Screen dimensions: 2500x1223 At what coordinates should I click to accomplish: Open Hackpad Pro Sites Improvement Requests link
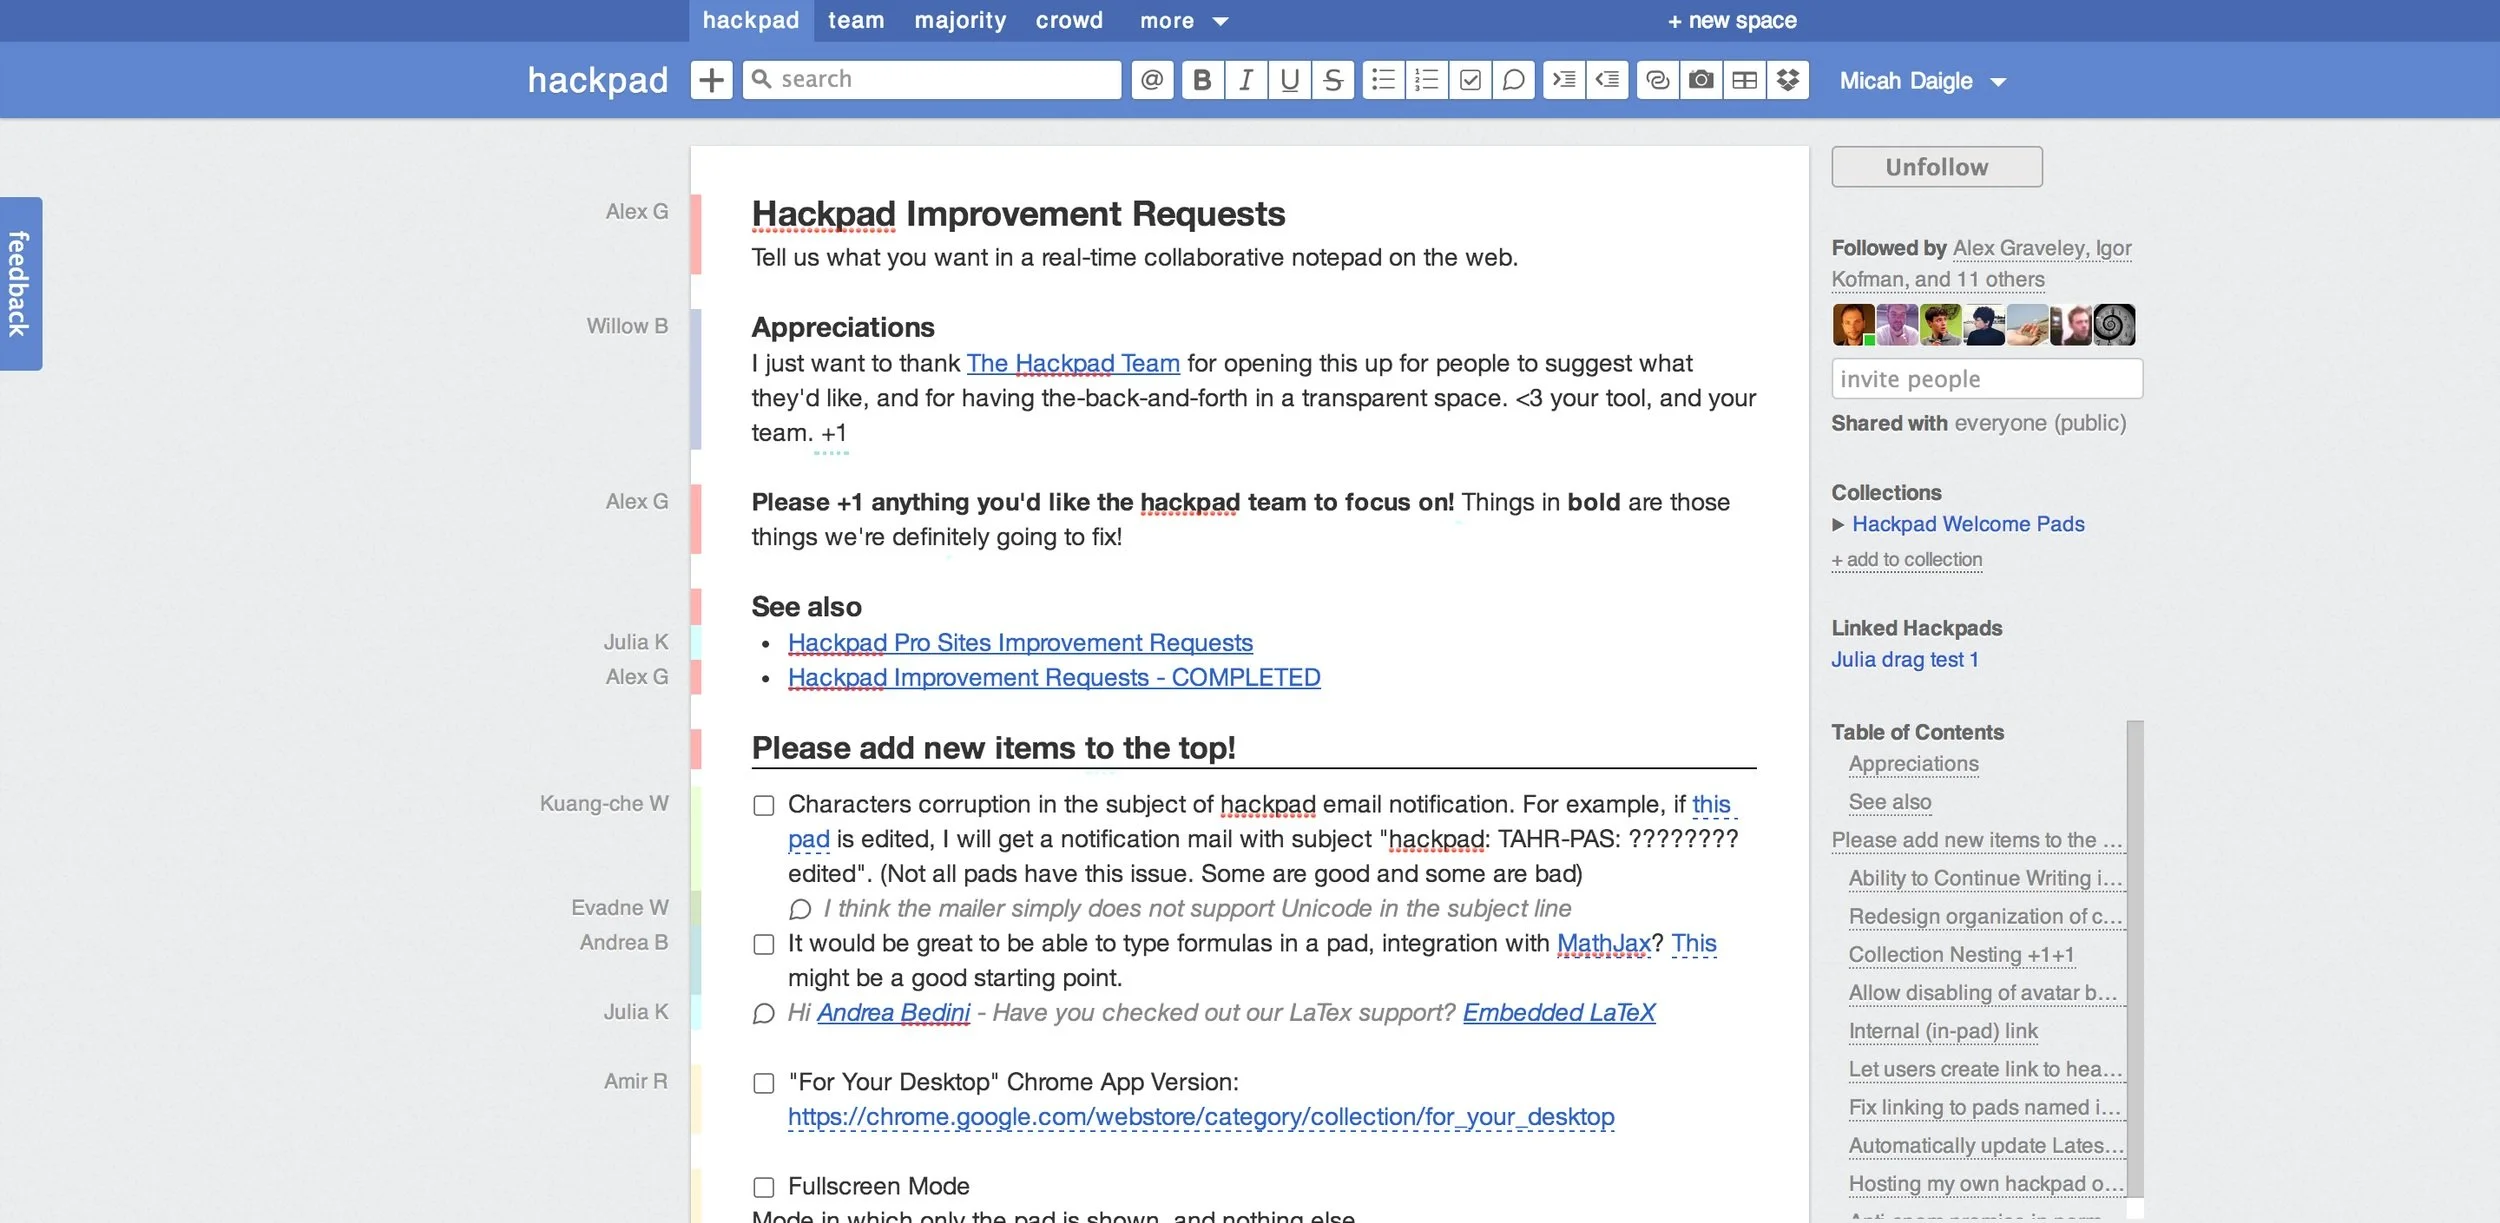click(x=1020, y=643)
